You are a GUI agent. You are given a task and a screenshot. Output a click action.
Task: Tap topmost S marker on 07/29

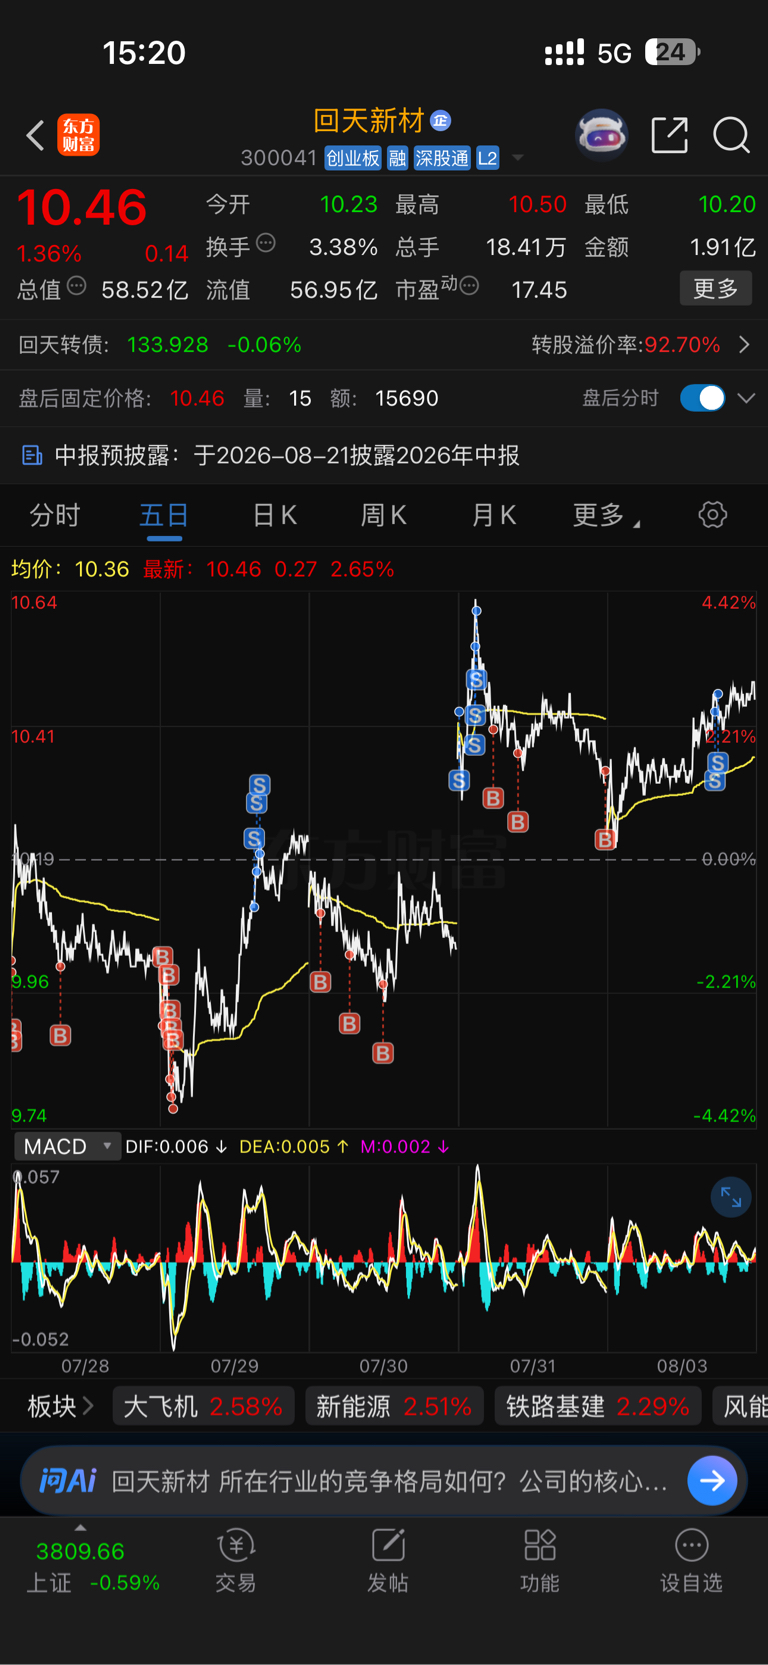point(260,785)
